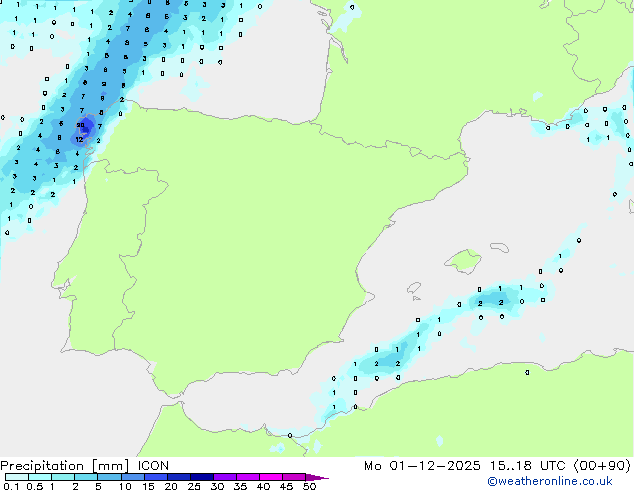Open the weatheronline.co.uk copyright link
This screenshot has width=634, height=490.
(550, 481)
